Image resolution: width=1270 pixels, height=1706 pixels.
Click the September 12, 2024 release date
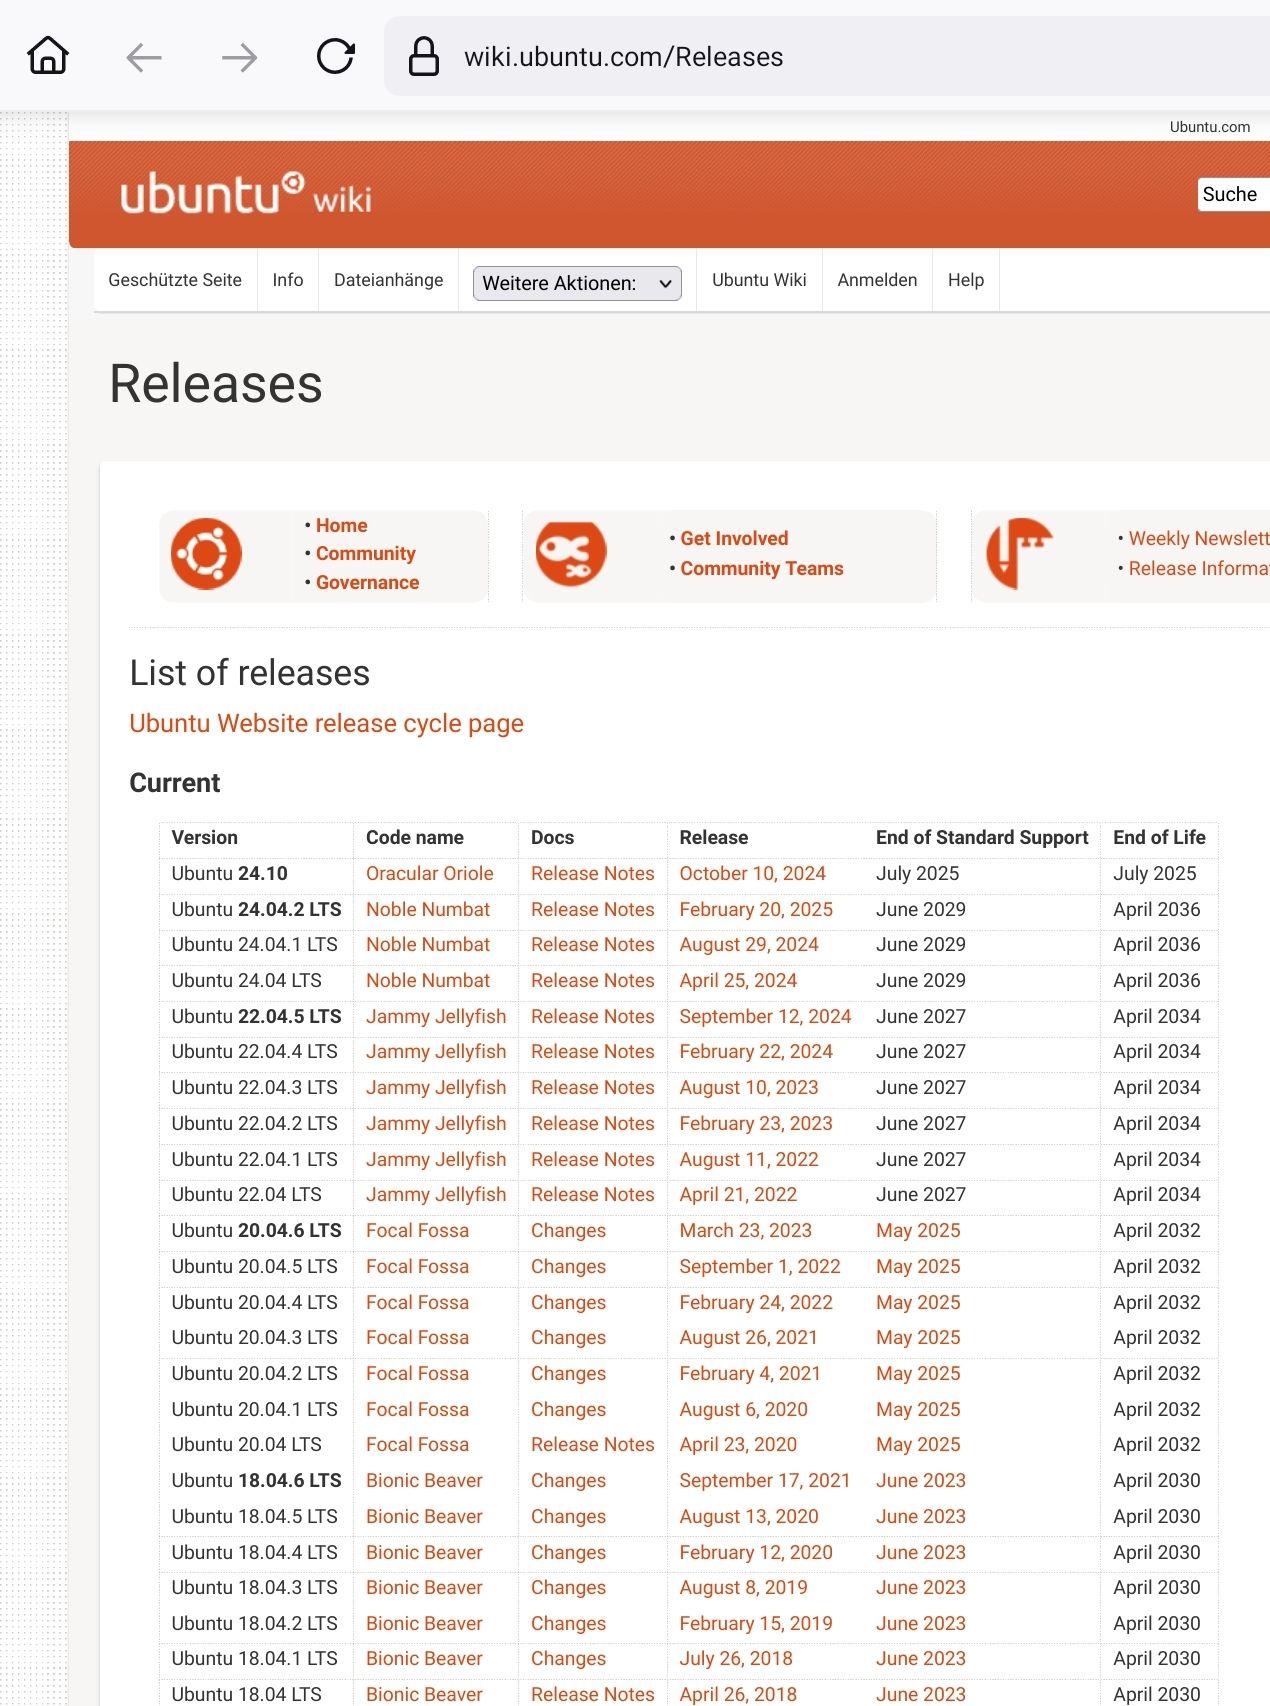(765, 1016)
